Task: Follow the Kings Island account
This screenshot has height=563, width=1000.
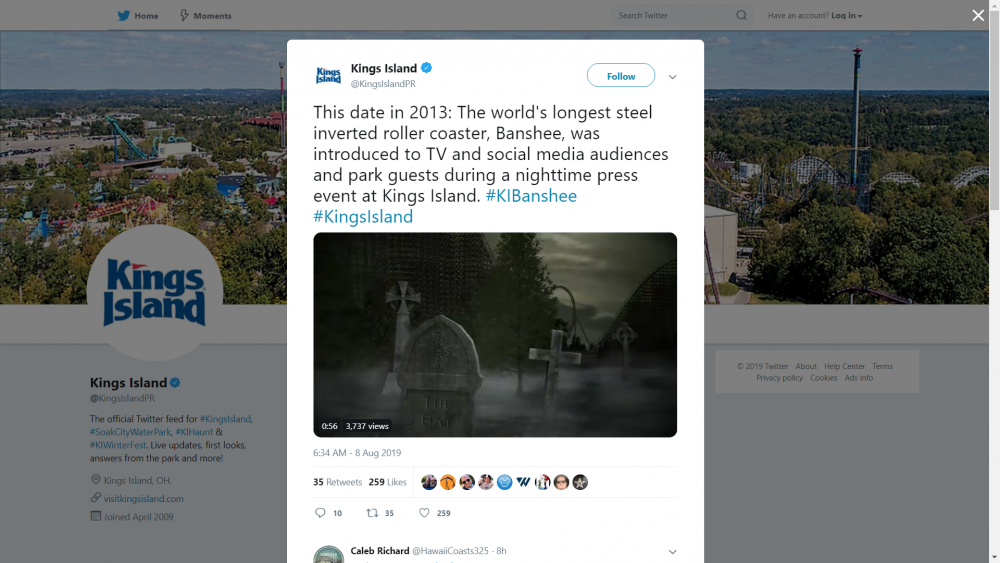Action: point(621,76)
